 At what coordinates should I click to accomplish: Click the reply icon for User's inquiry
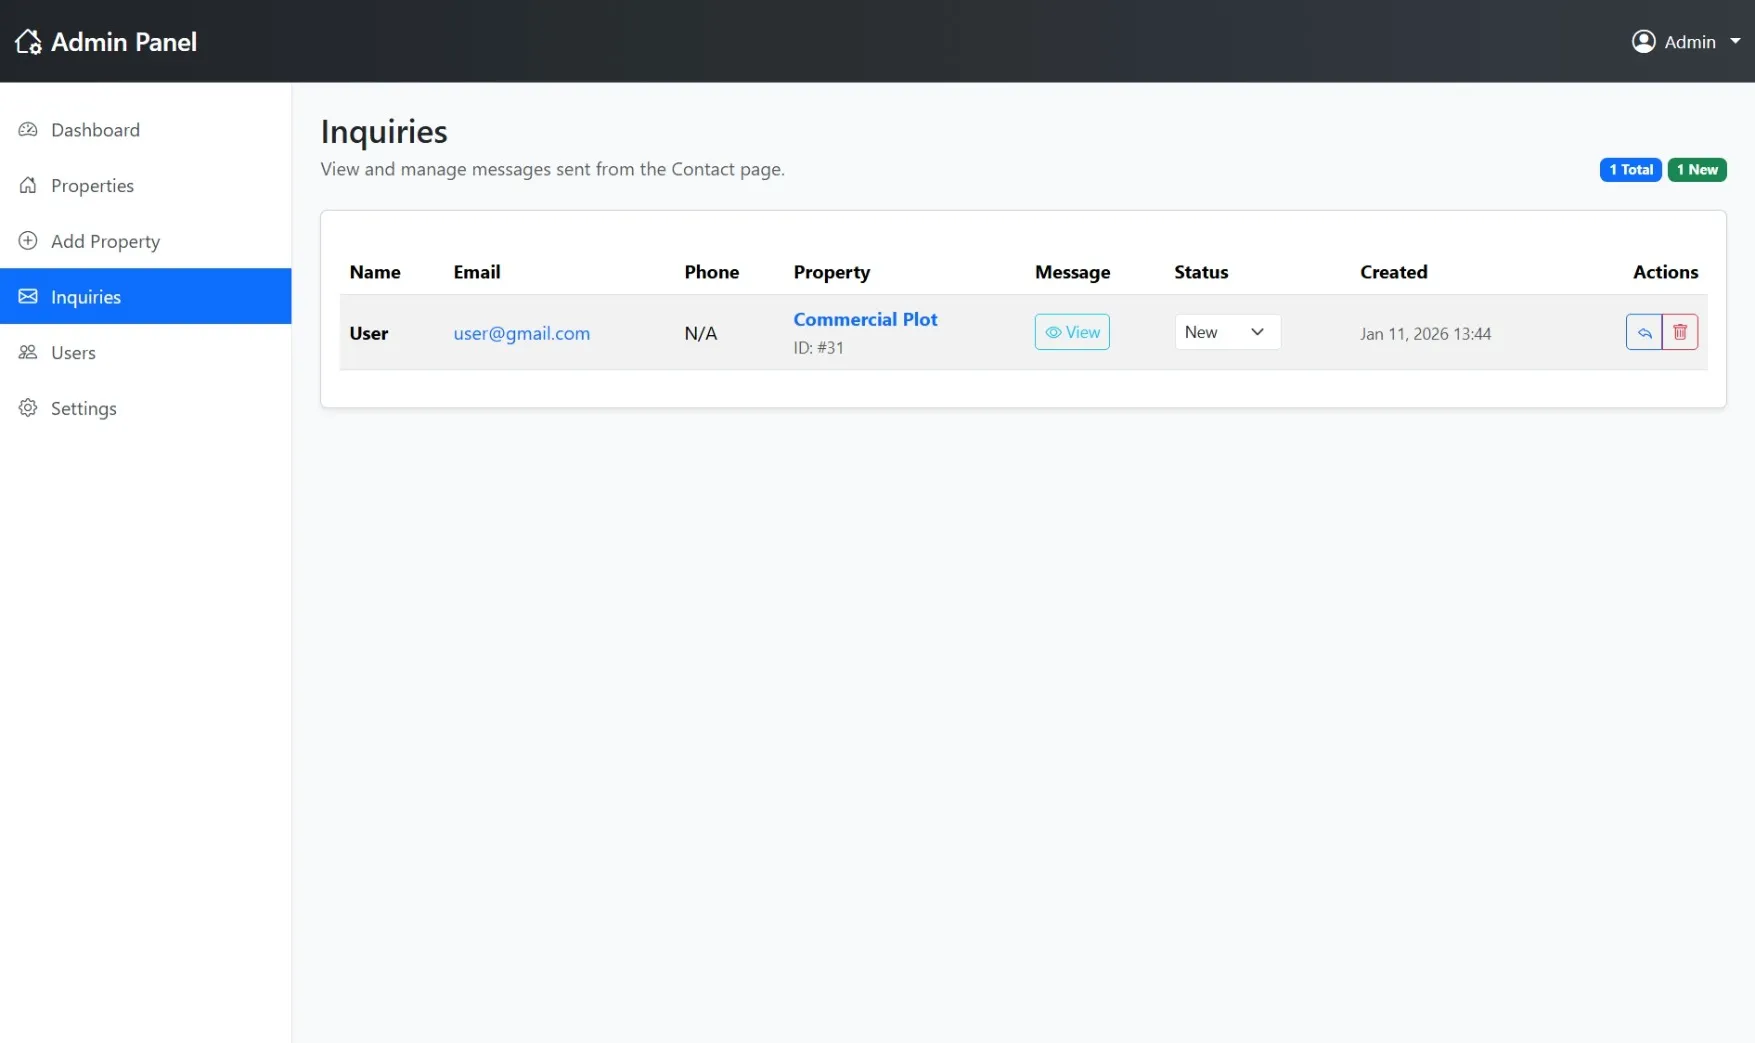pyautogui.click(x=1643, y=331)
